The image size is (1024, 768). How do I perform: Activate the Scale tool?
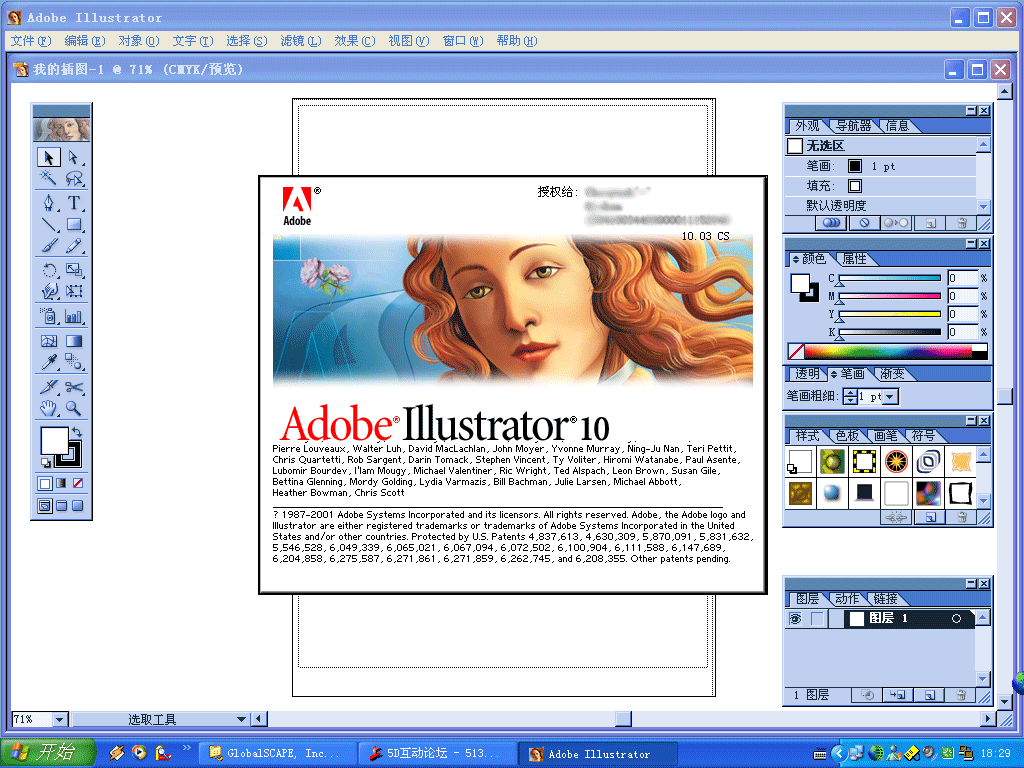coord(74,270)
